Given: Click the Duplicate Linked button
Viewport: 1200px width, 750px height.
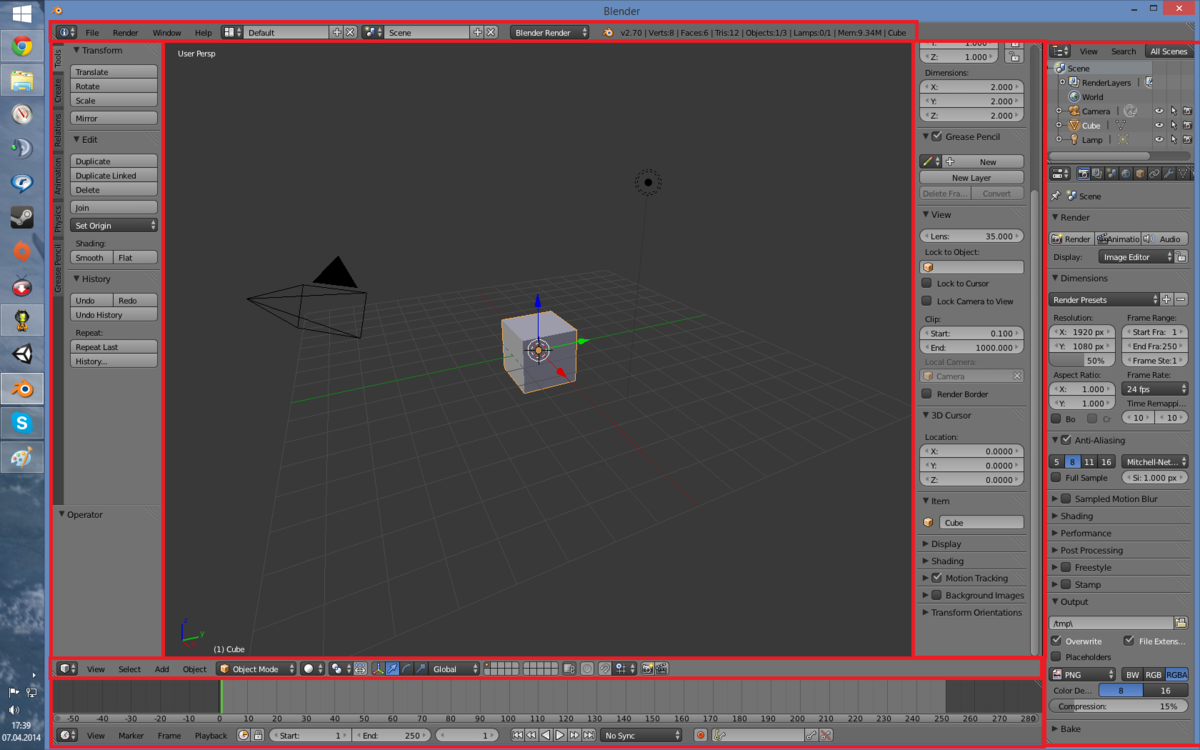Looking at the screenshot, I should [114, 176].
